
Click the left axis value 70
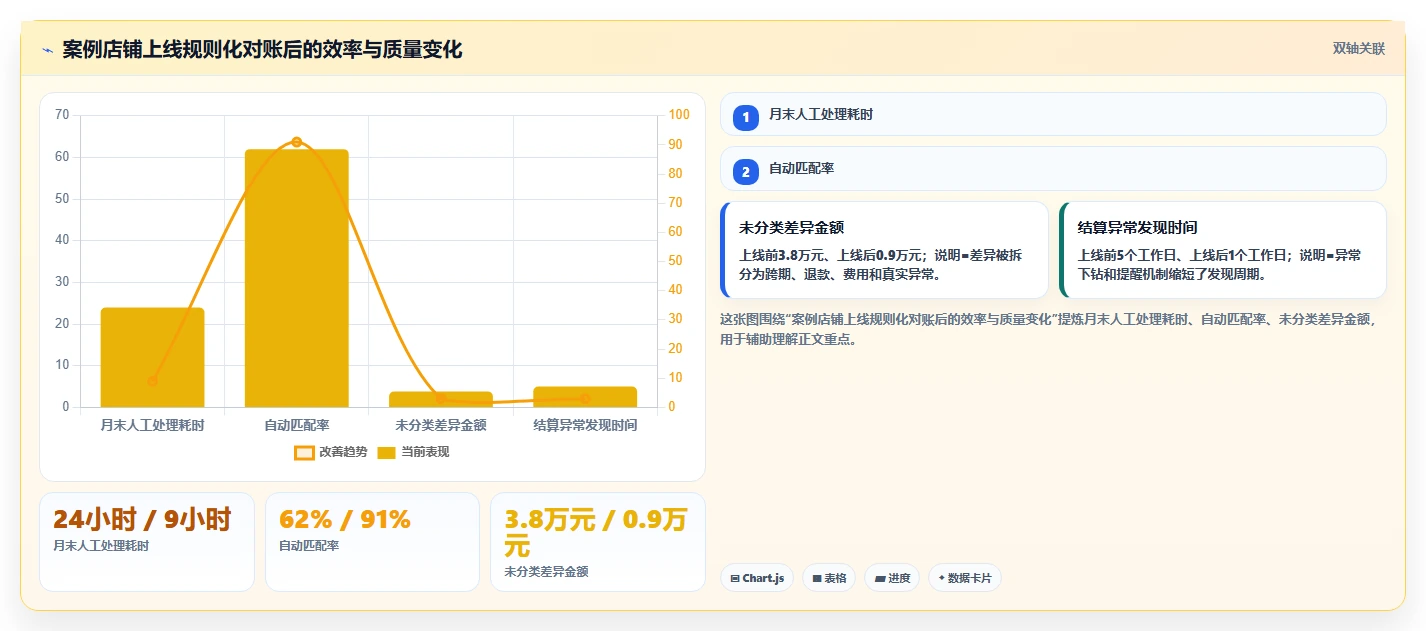pos(62,115)
